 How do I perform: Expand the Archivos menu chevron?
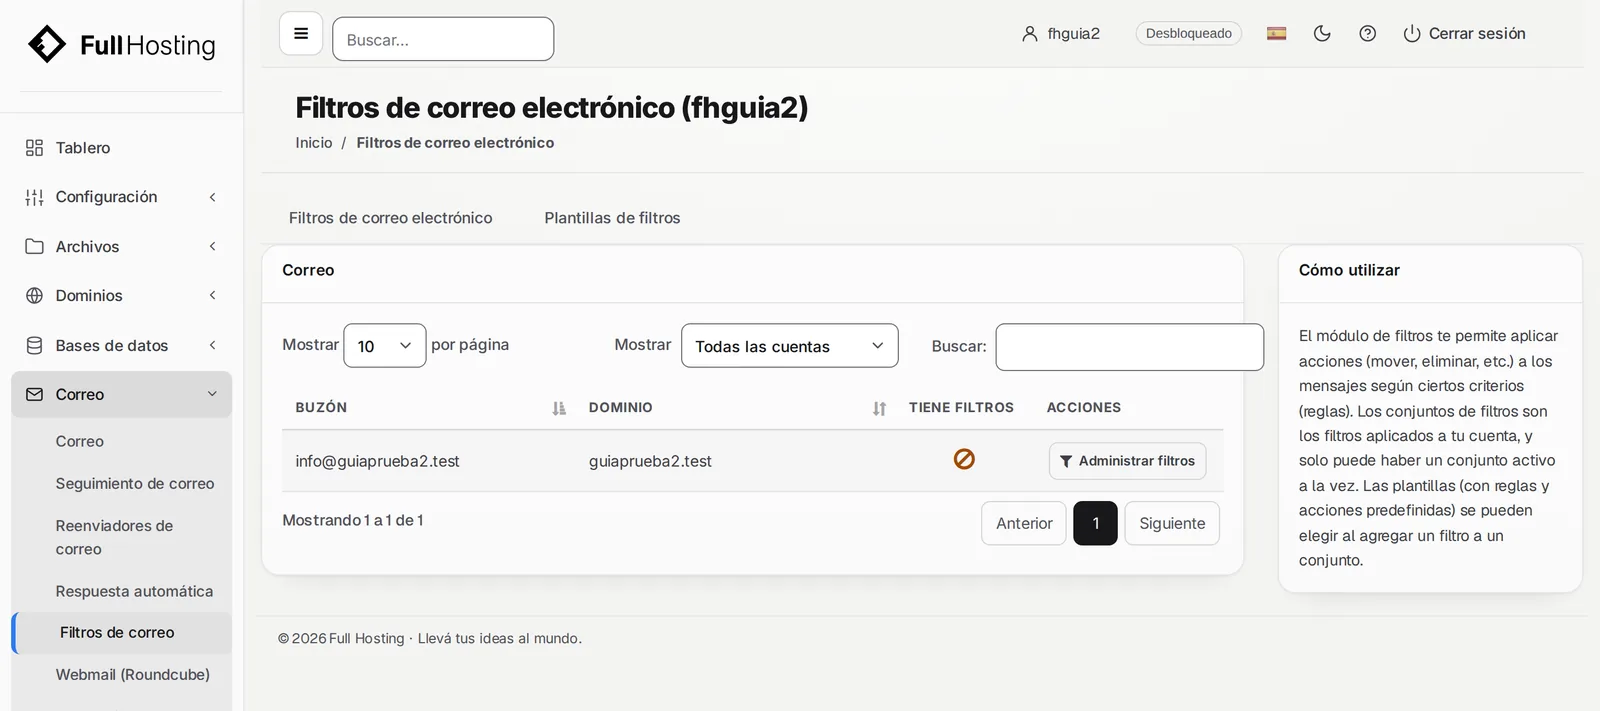212,246
